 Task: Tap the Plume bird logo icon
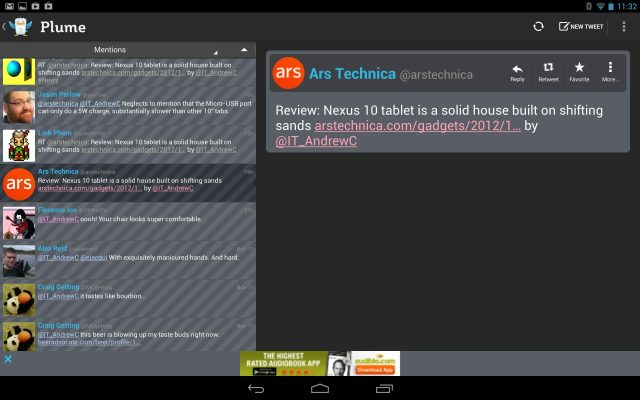click(20, 27)
